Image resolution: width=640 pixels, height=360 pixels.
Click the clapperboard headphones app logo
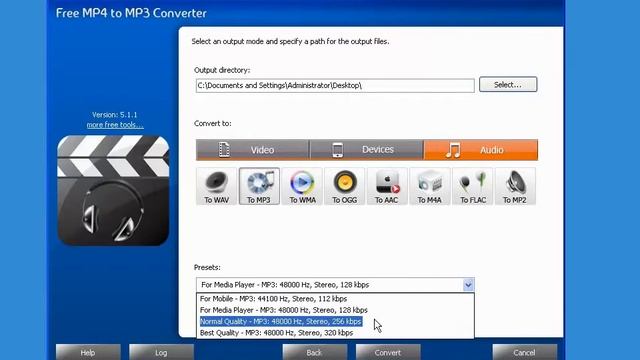pos(113,190)
